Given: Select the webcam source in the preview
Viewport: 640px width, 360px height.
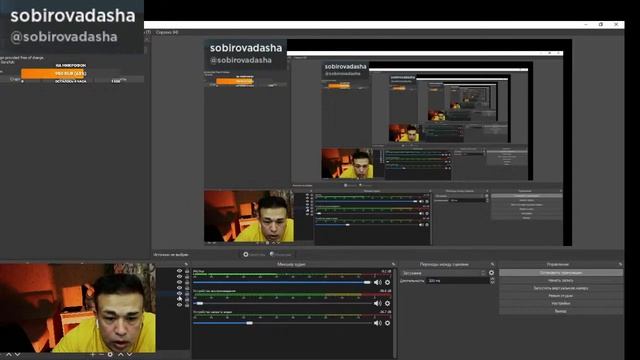Looking at the screenshot, I should pos(249,216).
